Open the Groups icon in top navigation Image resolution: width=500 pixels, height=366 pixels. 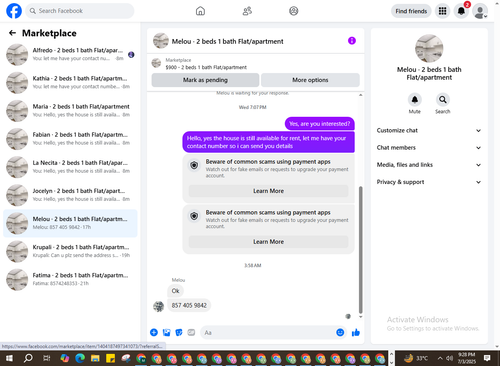tap(294, 11)
